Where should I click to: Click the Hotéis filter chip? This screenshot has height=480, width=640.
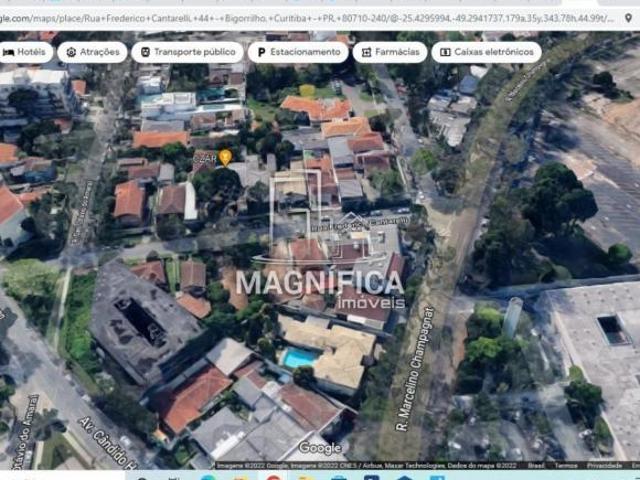(x=25, y=52)
